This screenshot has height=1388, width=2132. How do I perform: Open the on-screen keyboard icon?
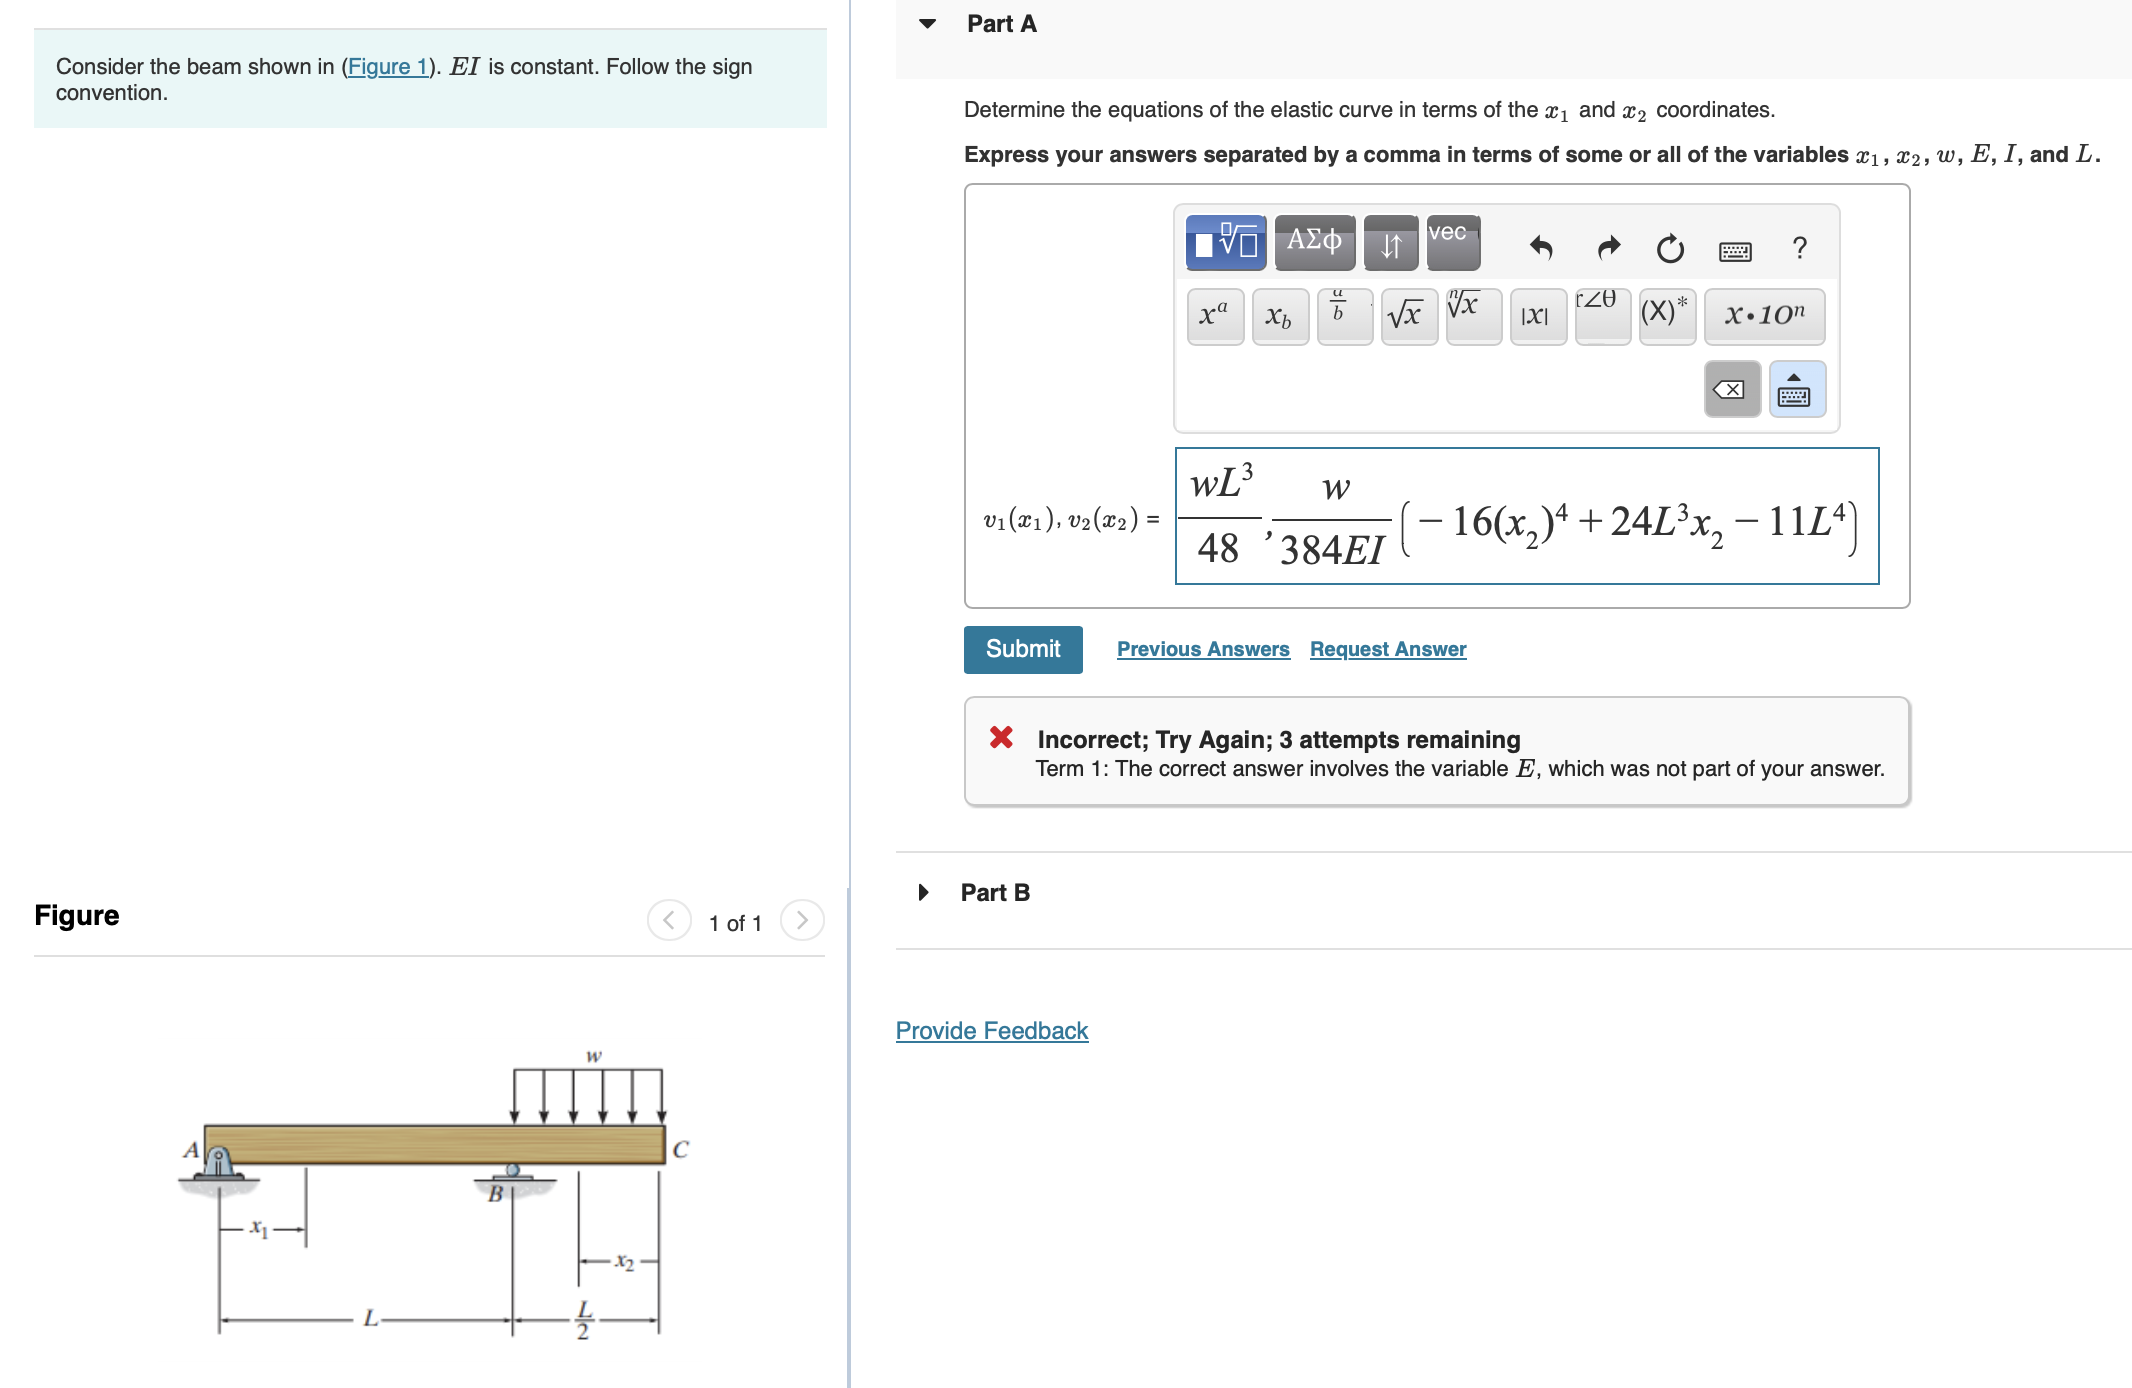[1734, 250]
